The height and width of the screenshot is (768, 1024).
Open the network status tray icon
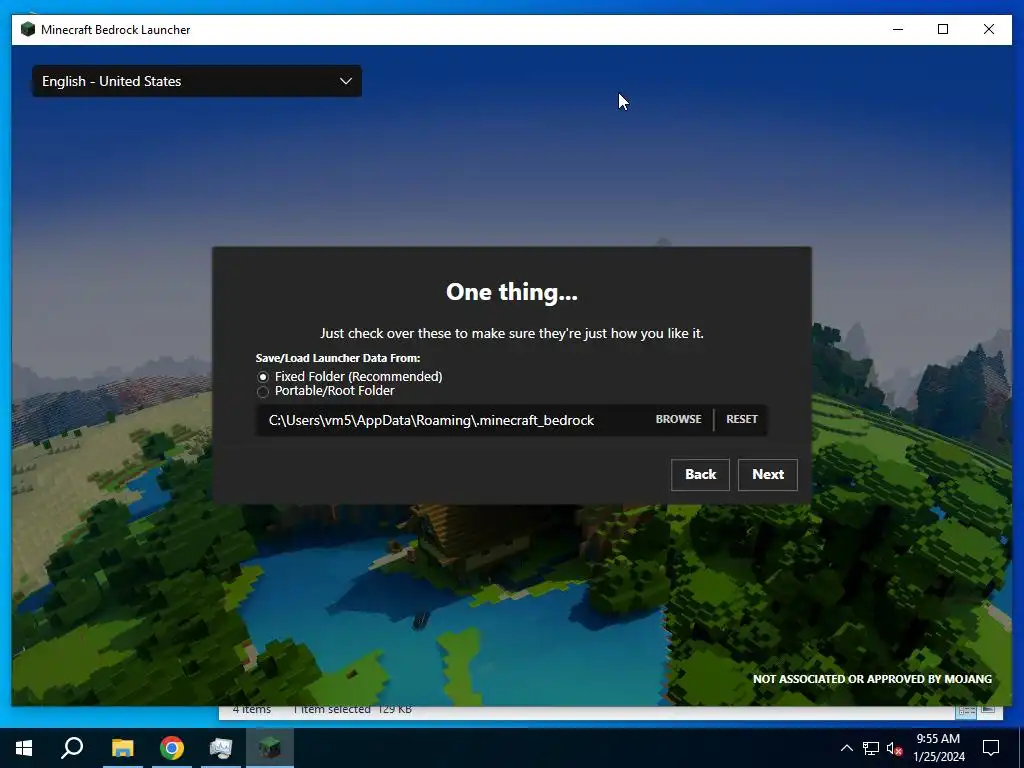871,748
